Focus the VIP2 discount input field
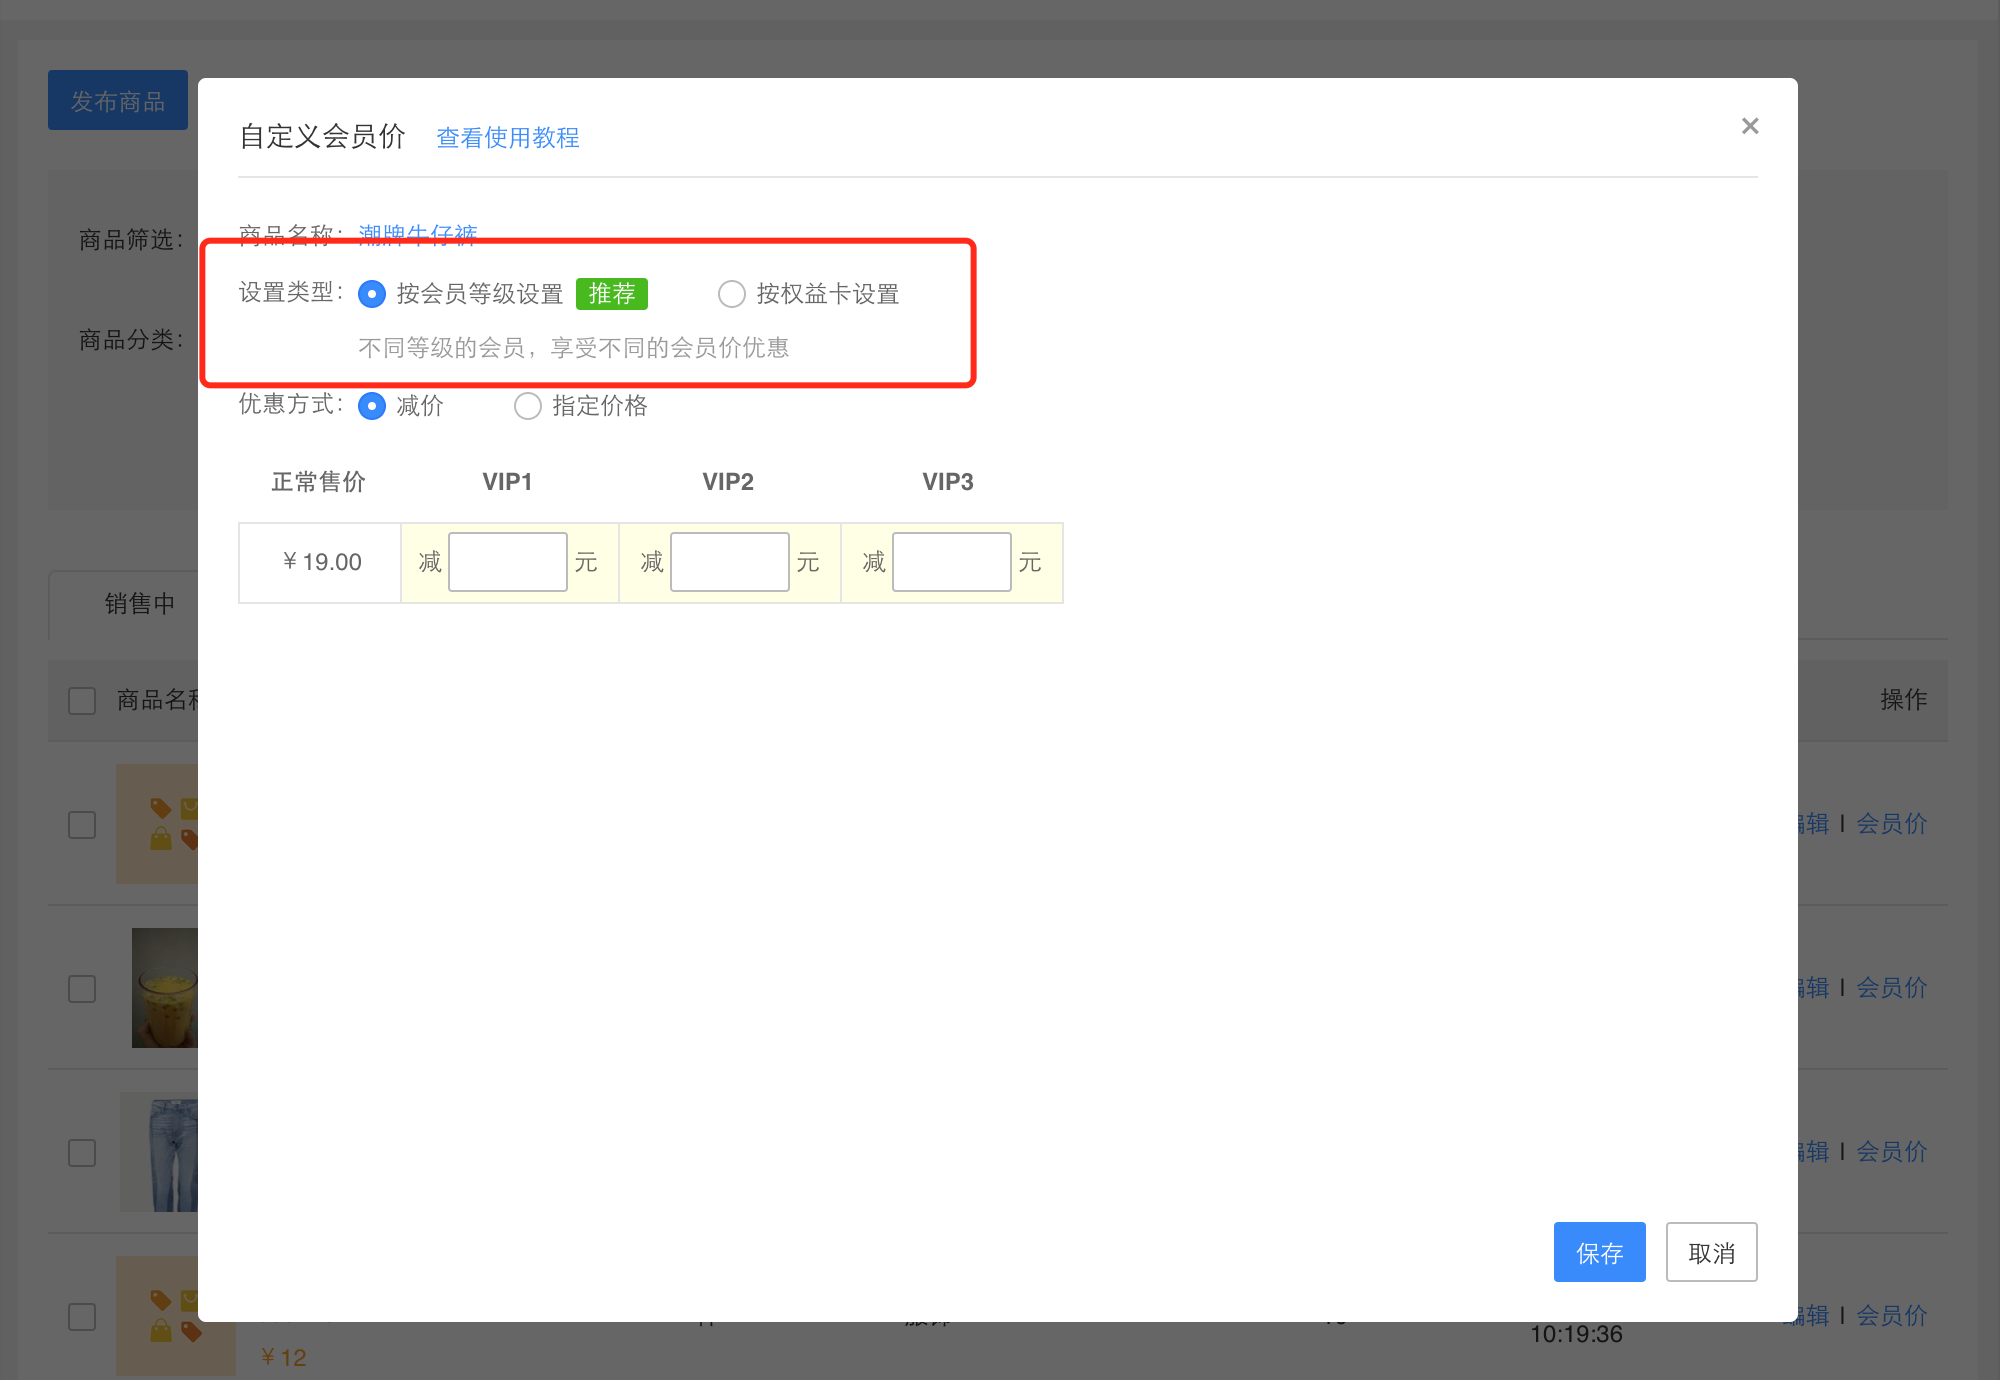The width and height of the screenshot is (2000, 1380). click(x=730, y=562)
